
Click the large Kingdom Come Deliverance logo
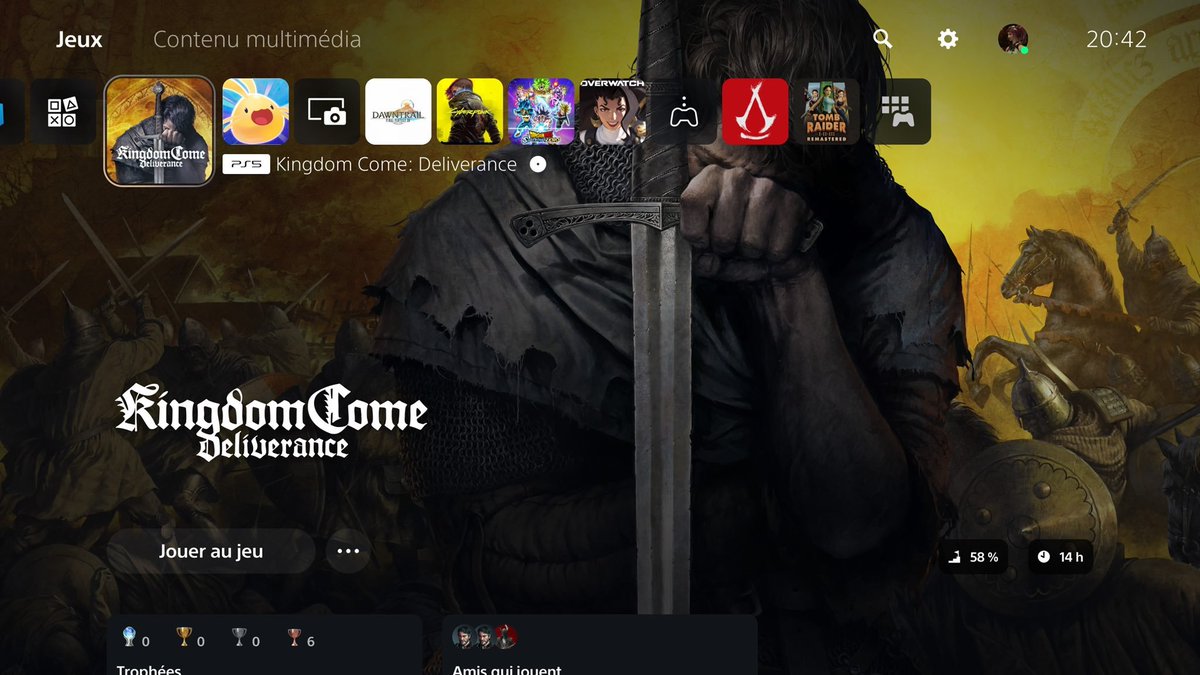pyautogui.click(x=272, y=424)
